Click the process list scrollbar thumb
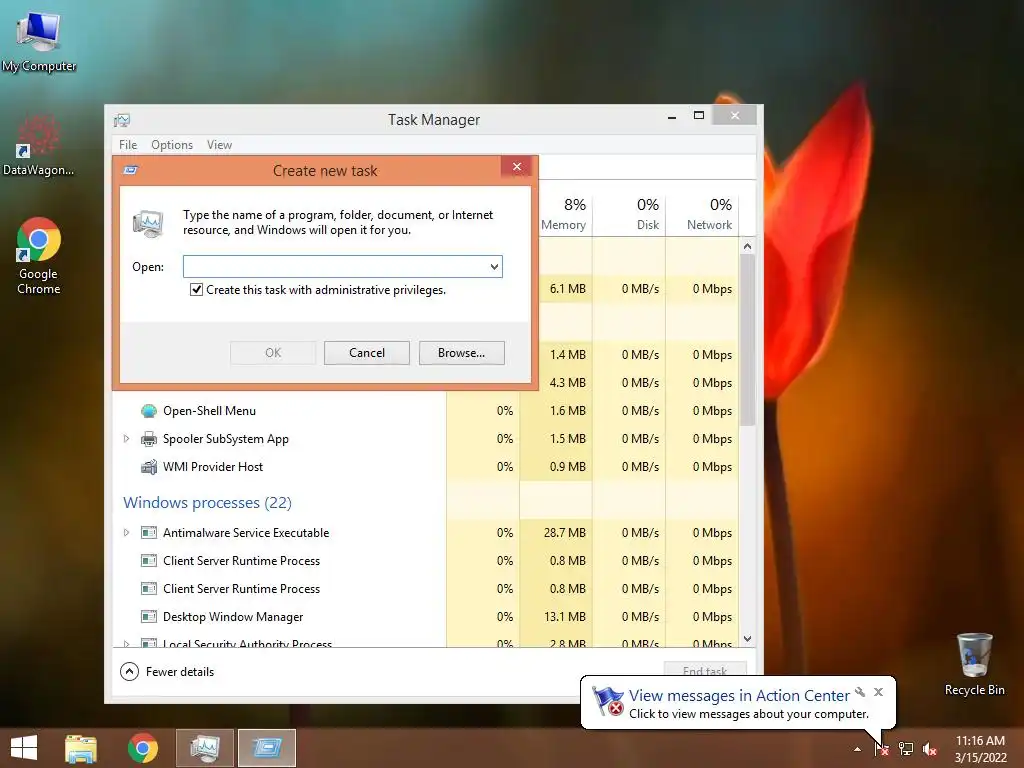This screenshot has width=1024, height=768. (x=748, y=340)
